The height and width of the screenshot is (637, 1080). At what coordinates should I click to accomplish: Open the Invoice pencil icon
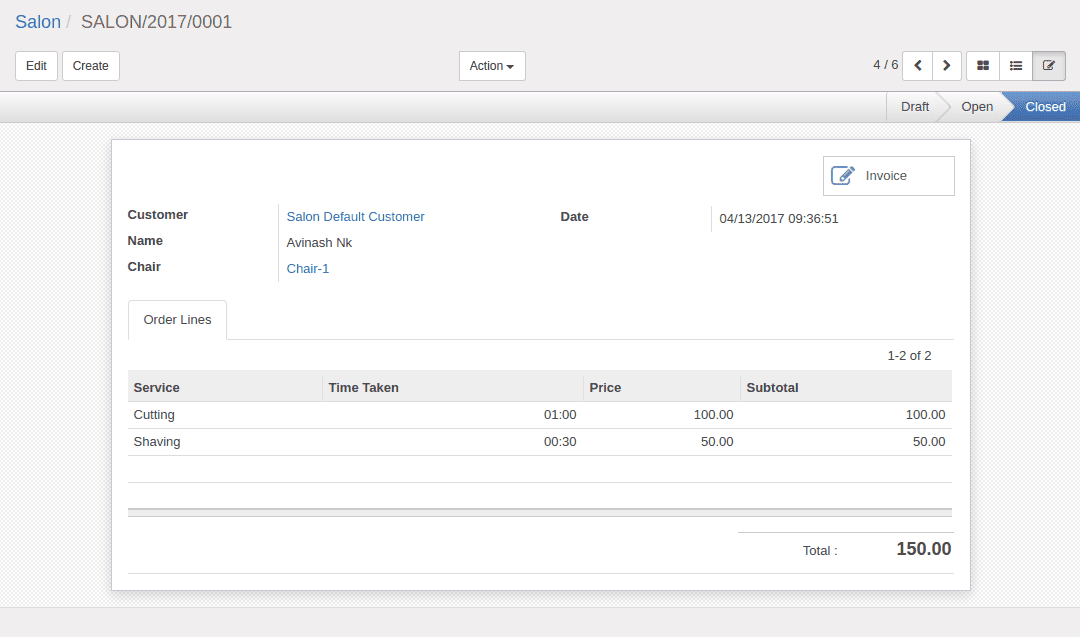842,176
